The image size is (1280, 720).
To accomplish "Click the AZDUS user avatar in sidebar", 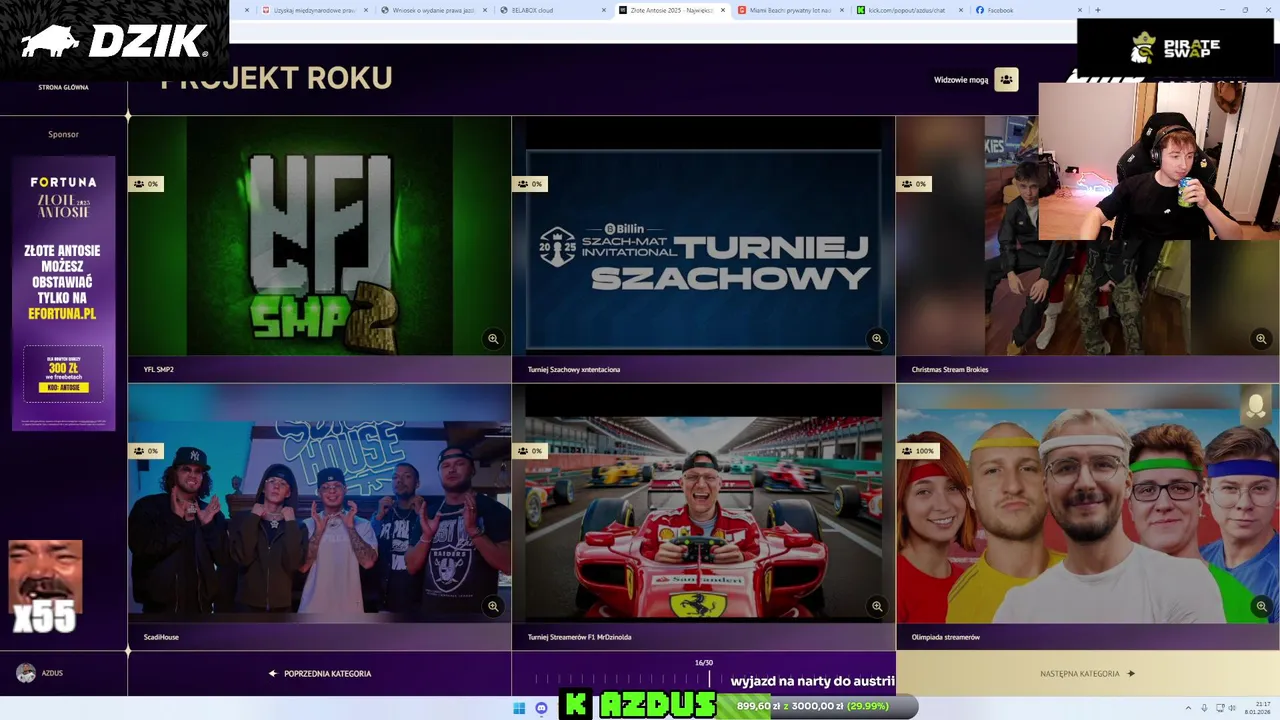I will coord(26,673).
